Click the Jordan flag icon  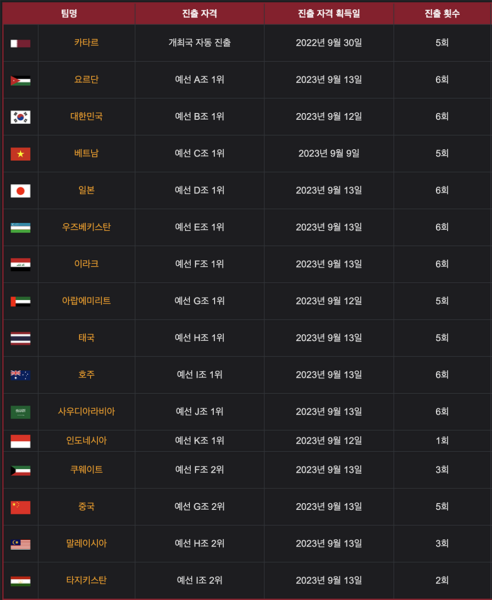(x=20, y=80)
